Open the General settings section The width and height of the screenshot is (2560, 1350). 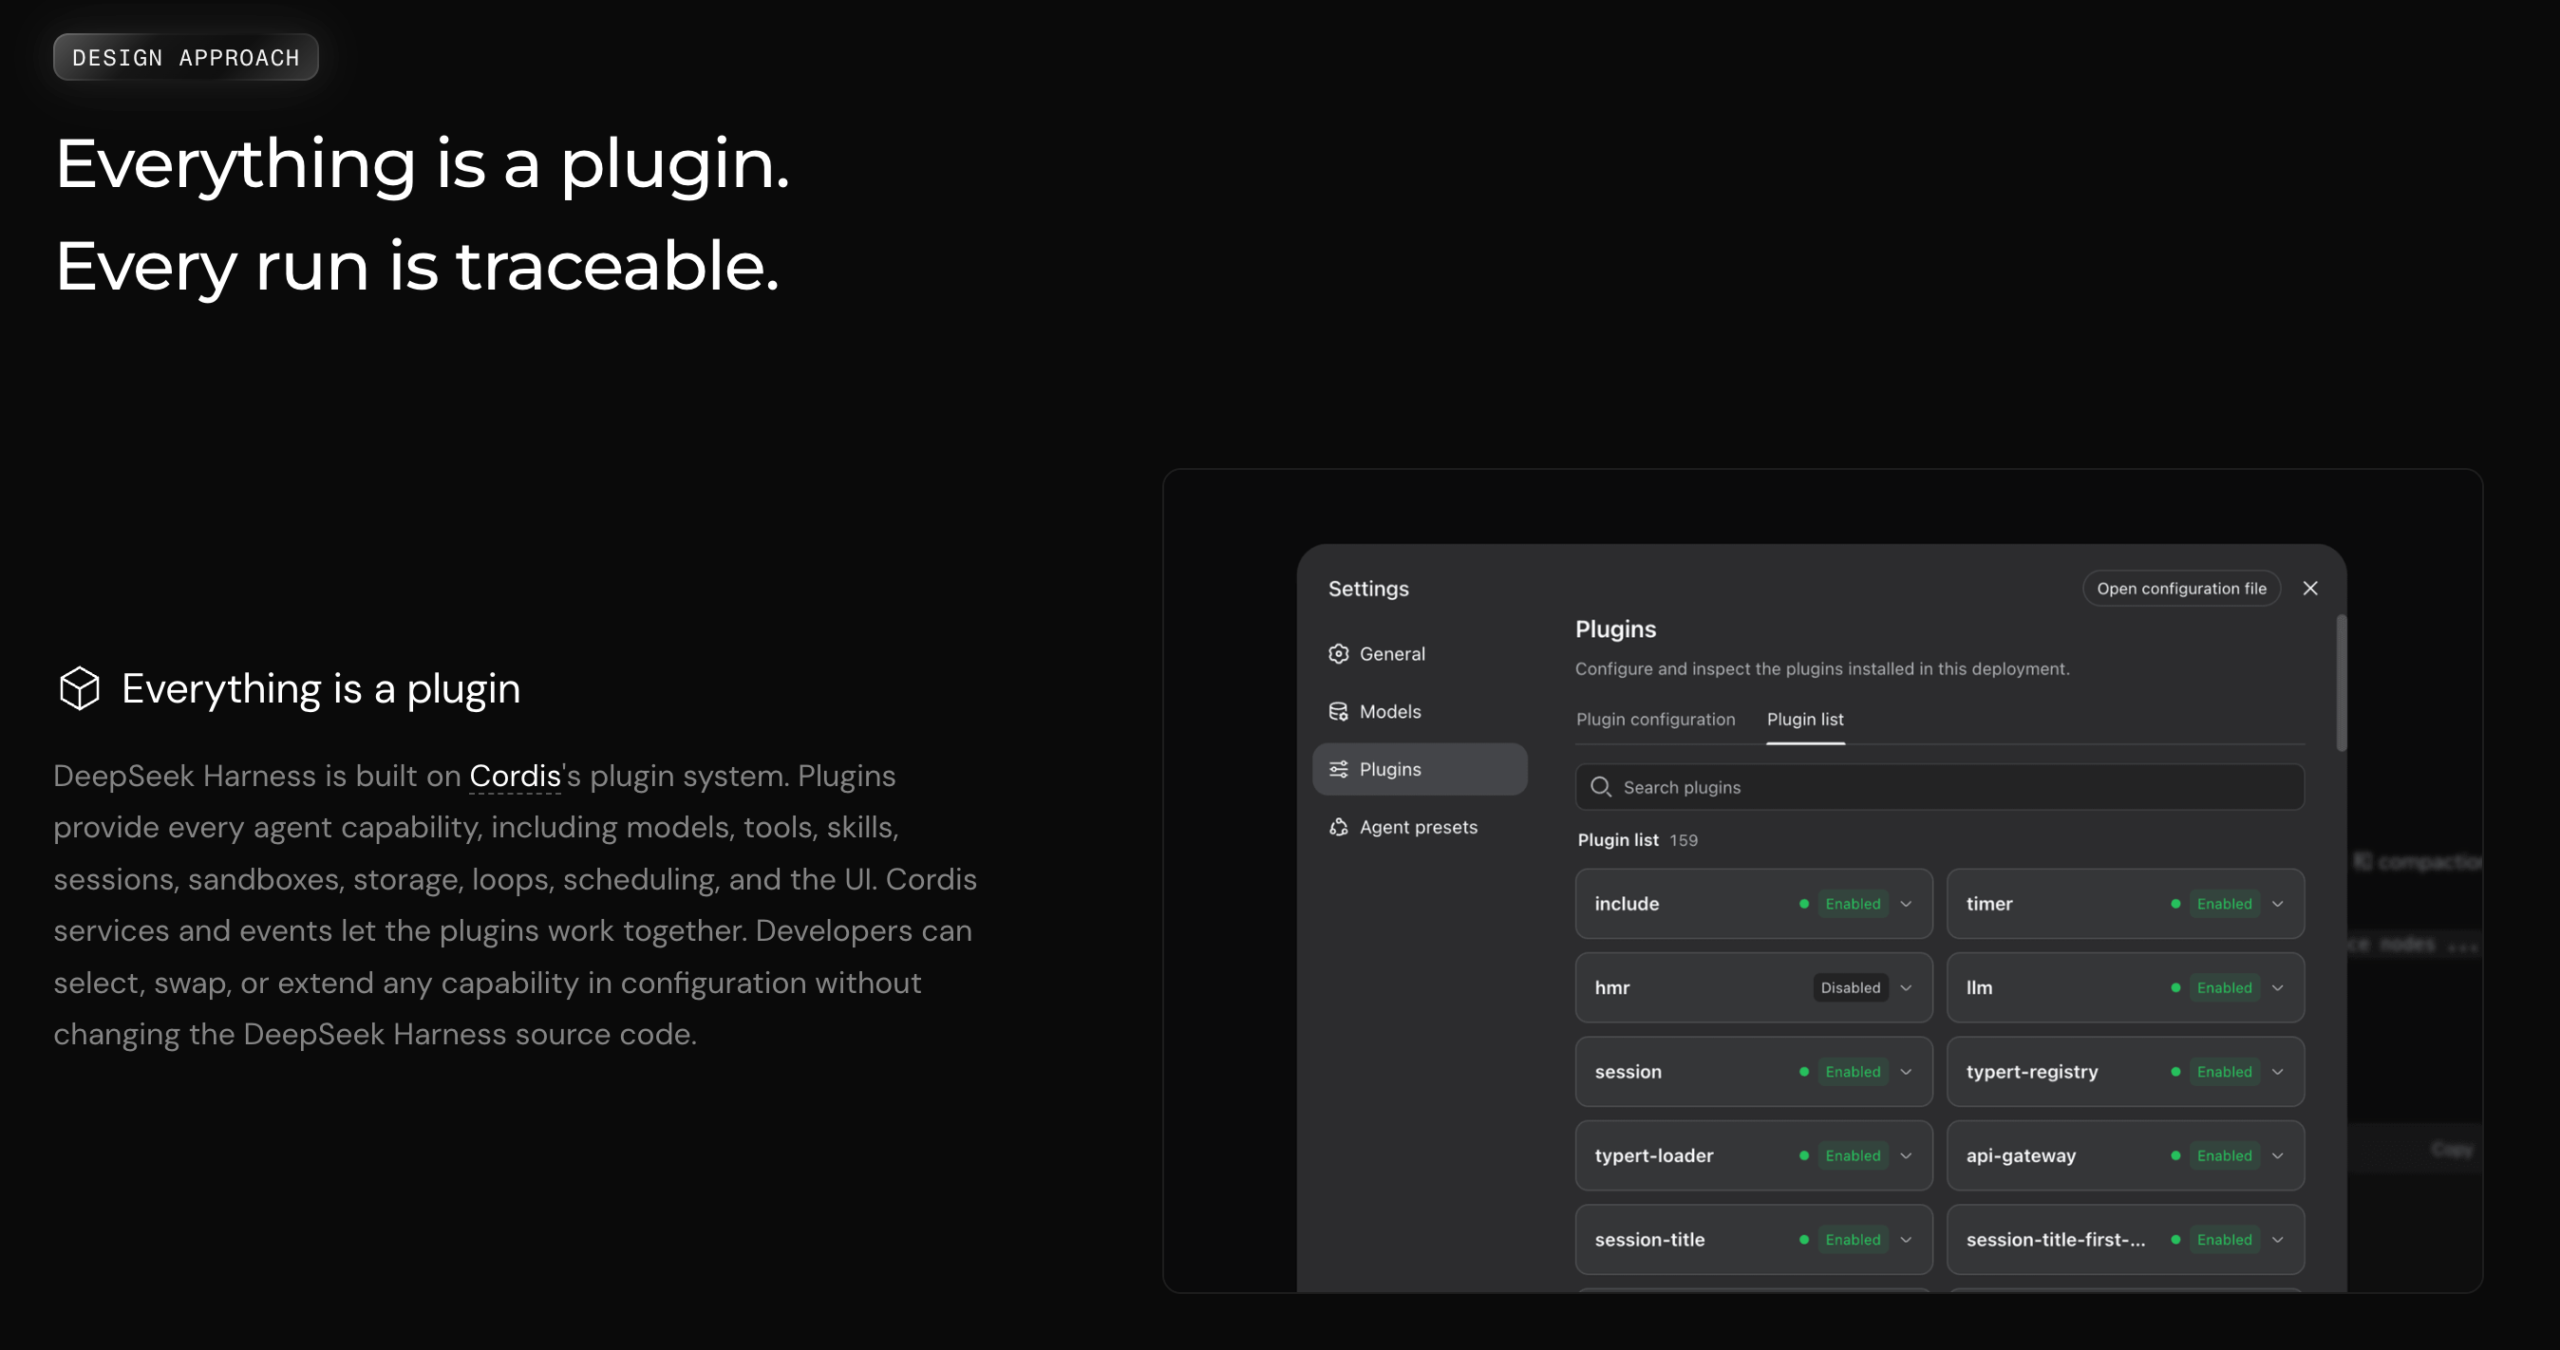click(1420, 654)
